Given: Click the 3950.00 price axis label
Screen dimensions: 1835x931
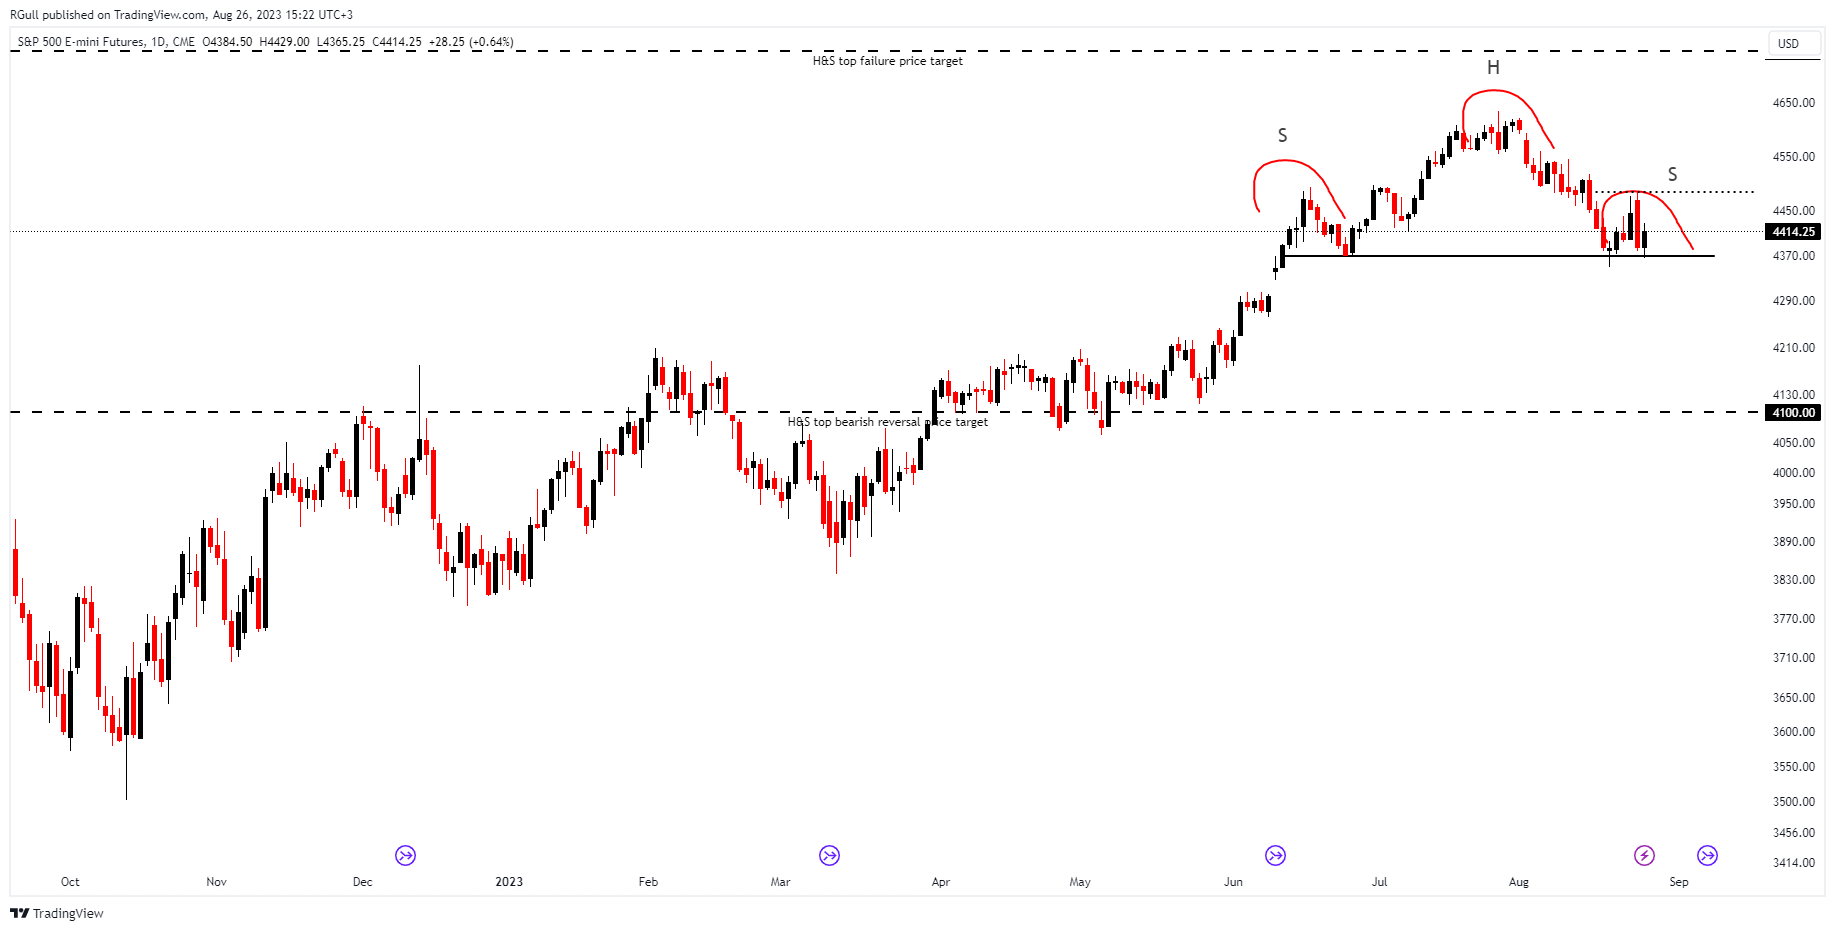Looking at the screenshot, I should tap(1793, 504).
